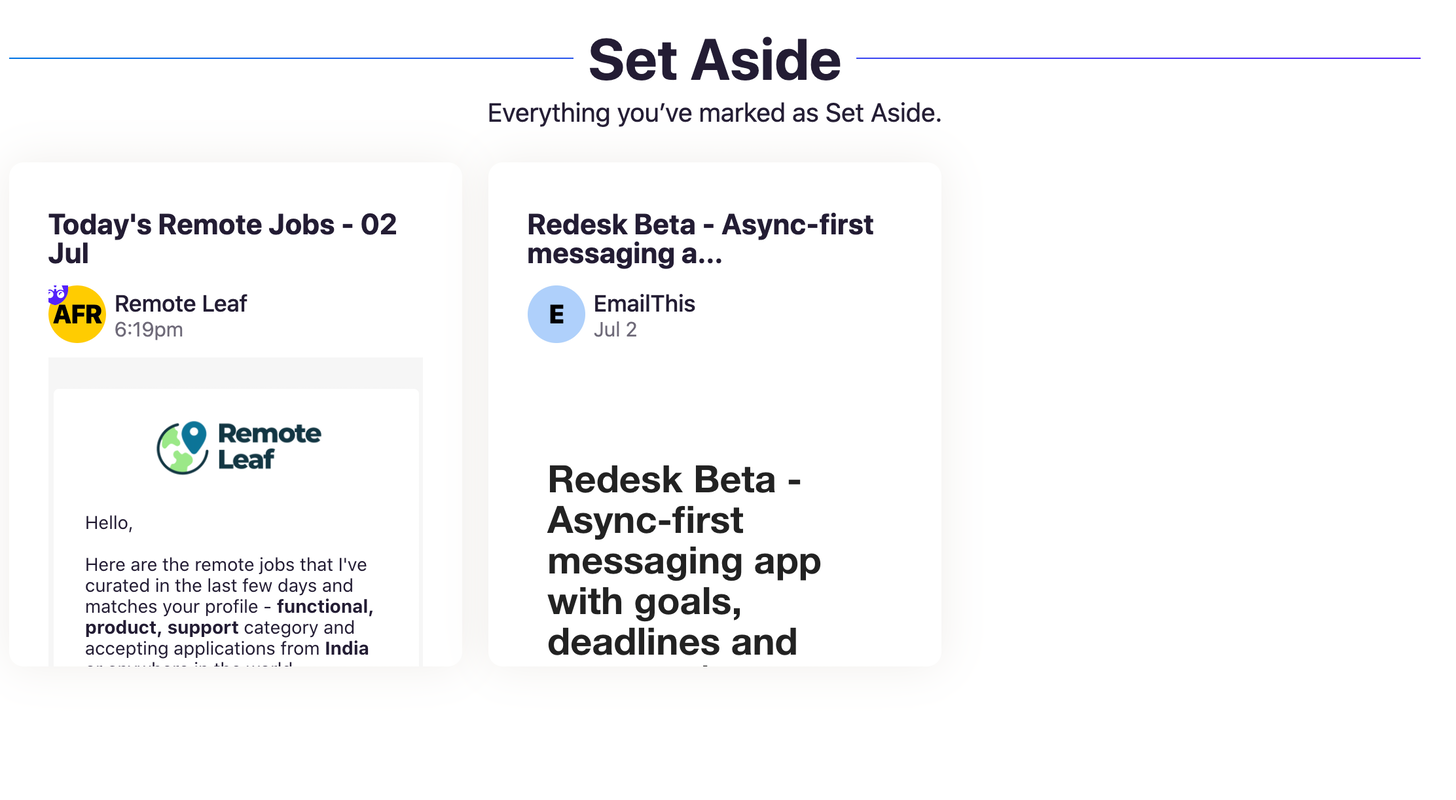Click the purple badge on AFR avatar
This screenshot has height=800, width=1456.
pyautogui.click(x=57, y=294)
